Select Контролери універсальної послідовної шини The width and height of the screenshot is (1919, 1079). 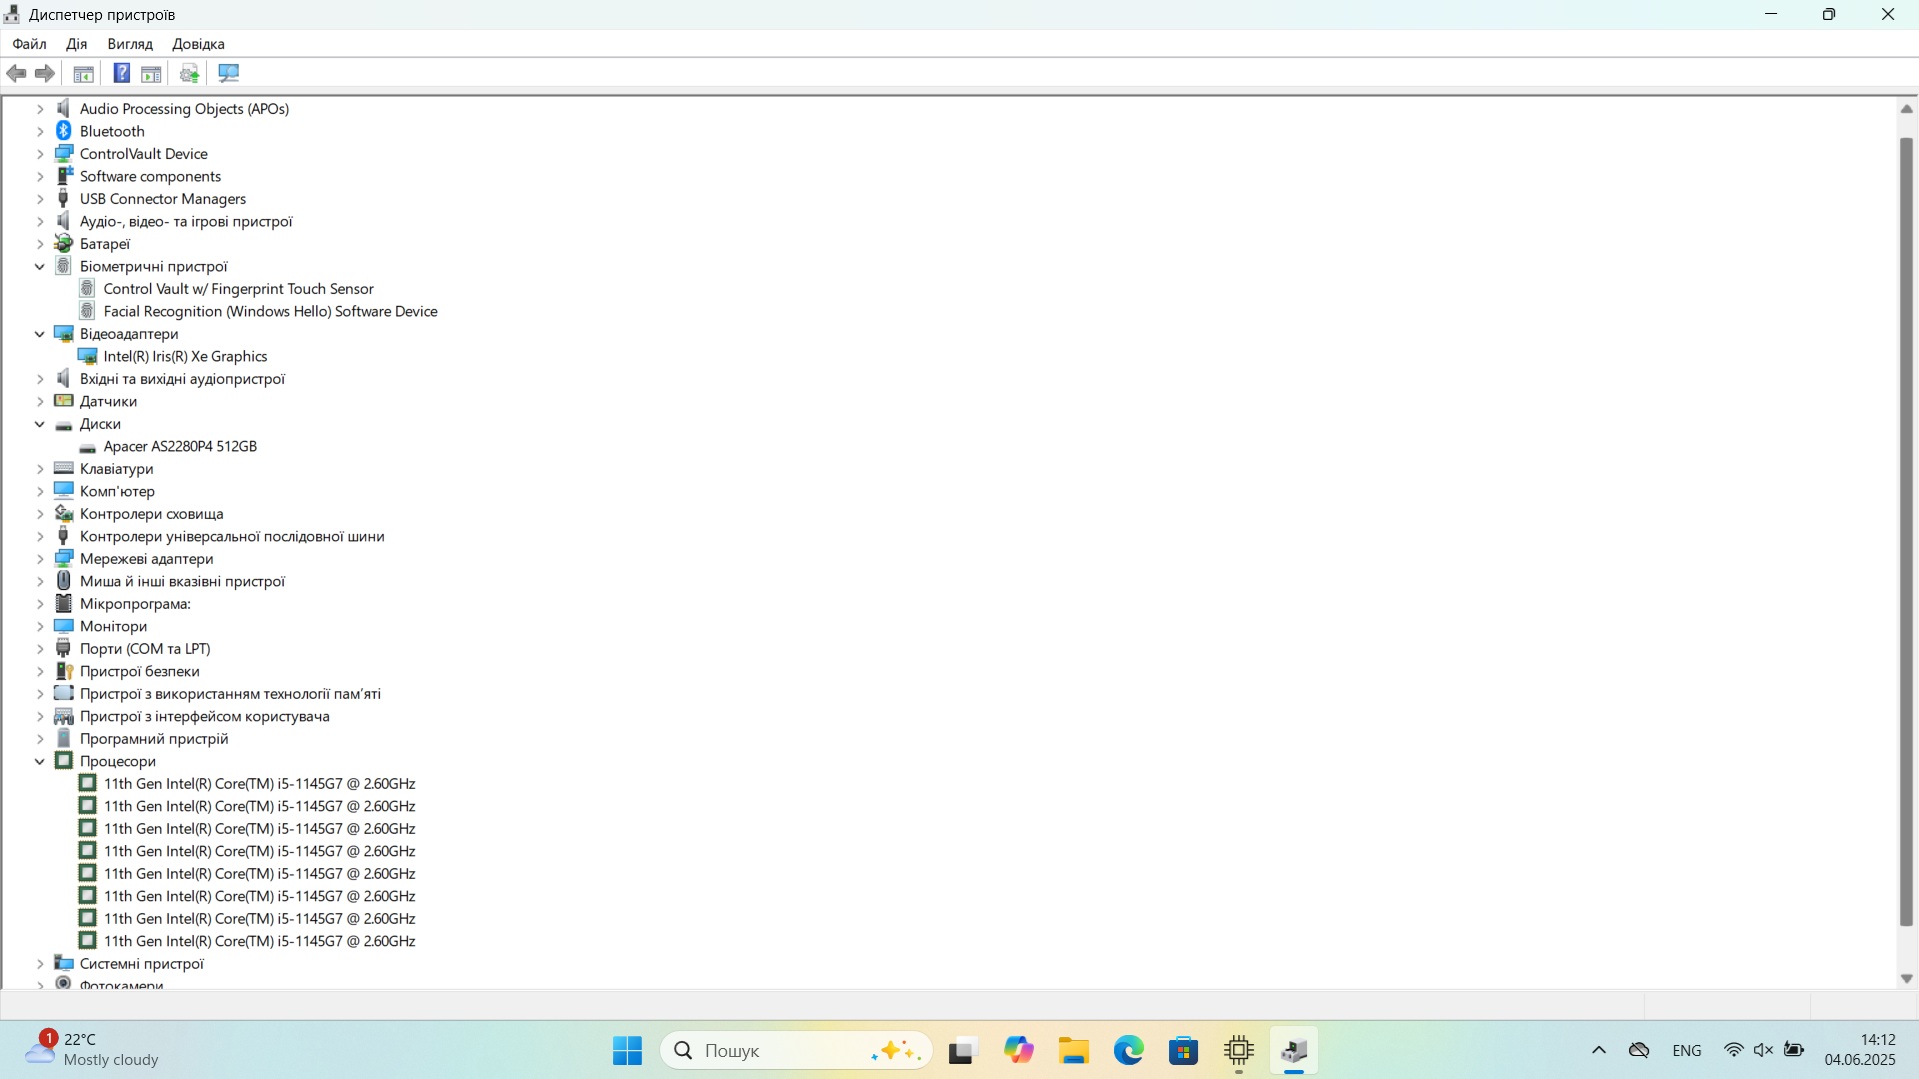tap(232, 536)
